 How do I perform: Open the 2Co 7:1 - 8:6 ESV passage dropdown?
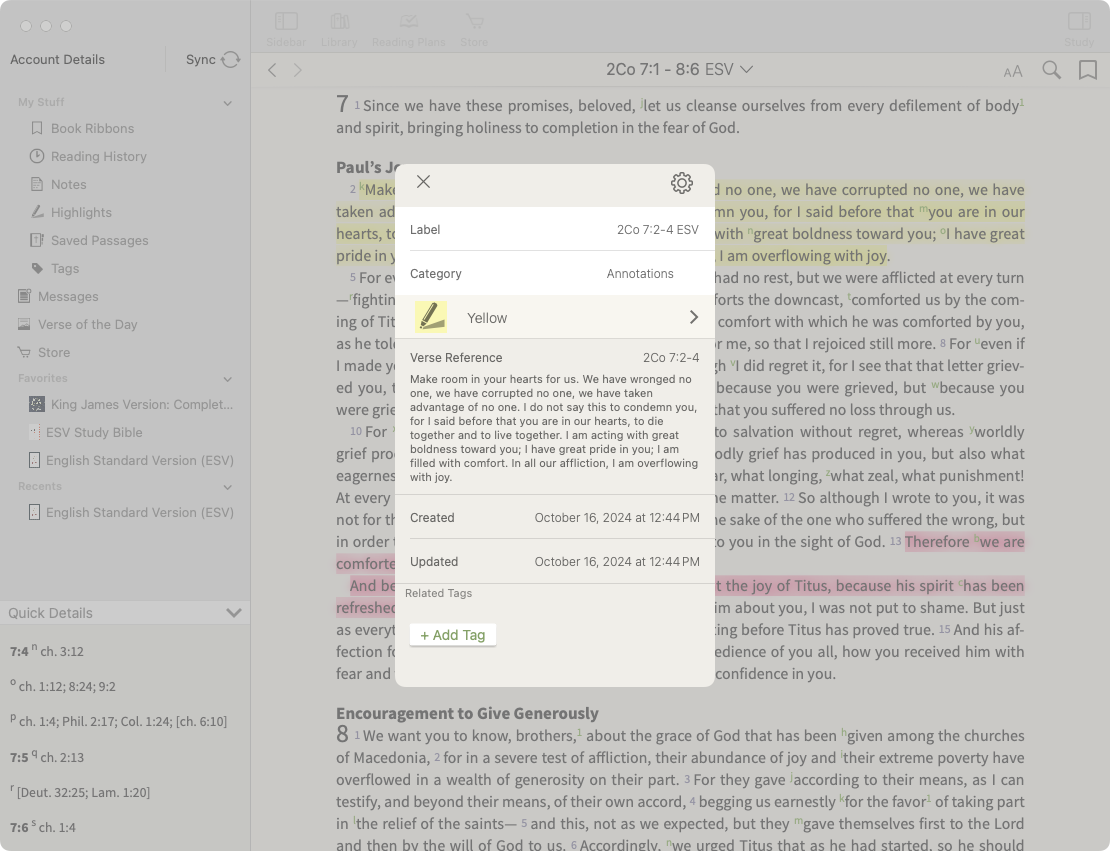pos(680,69)
